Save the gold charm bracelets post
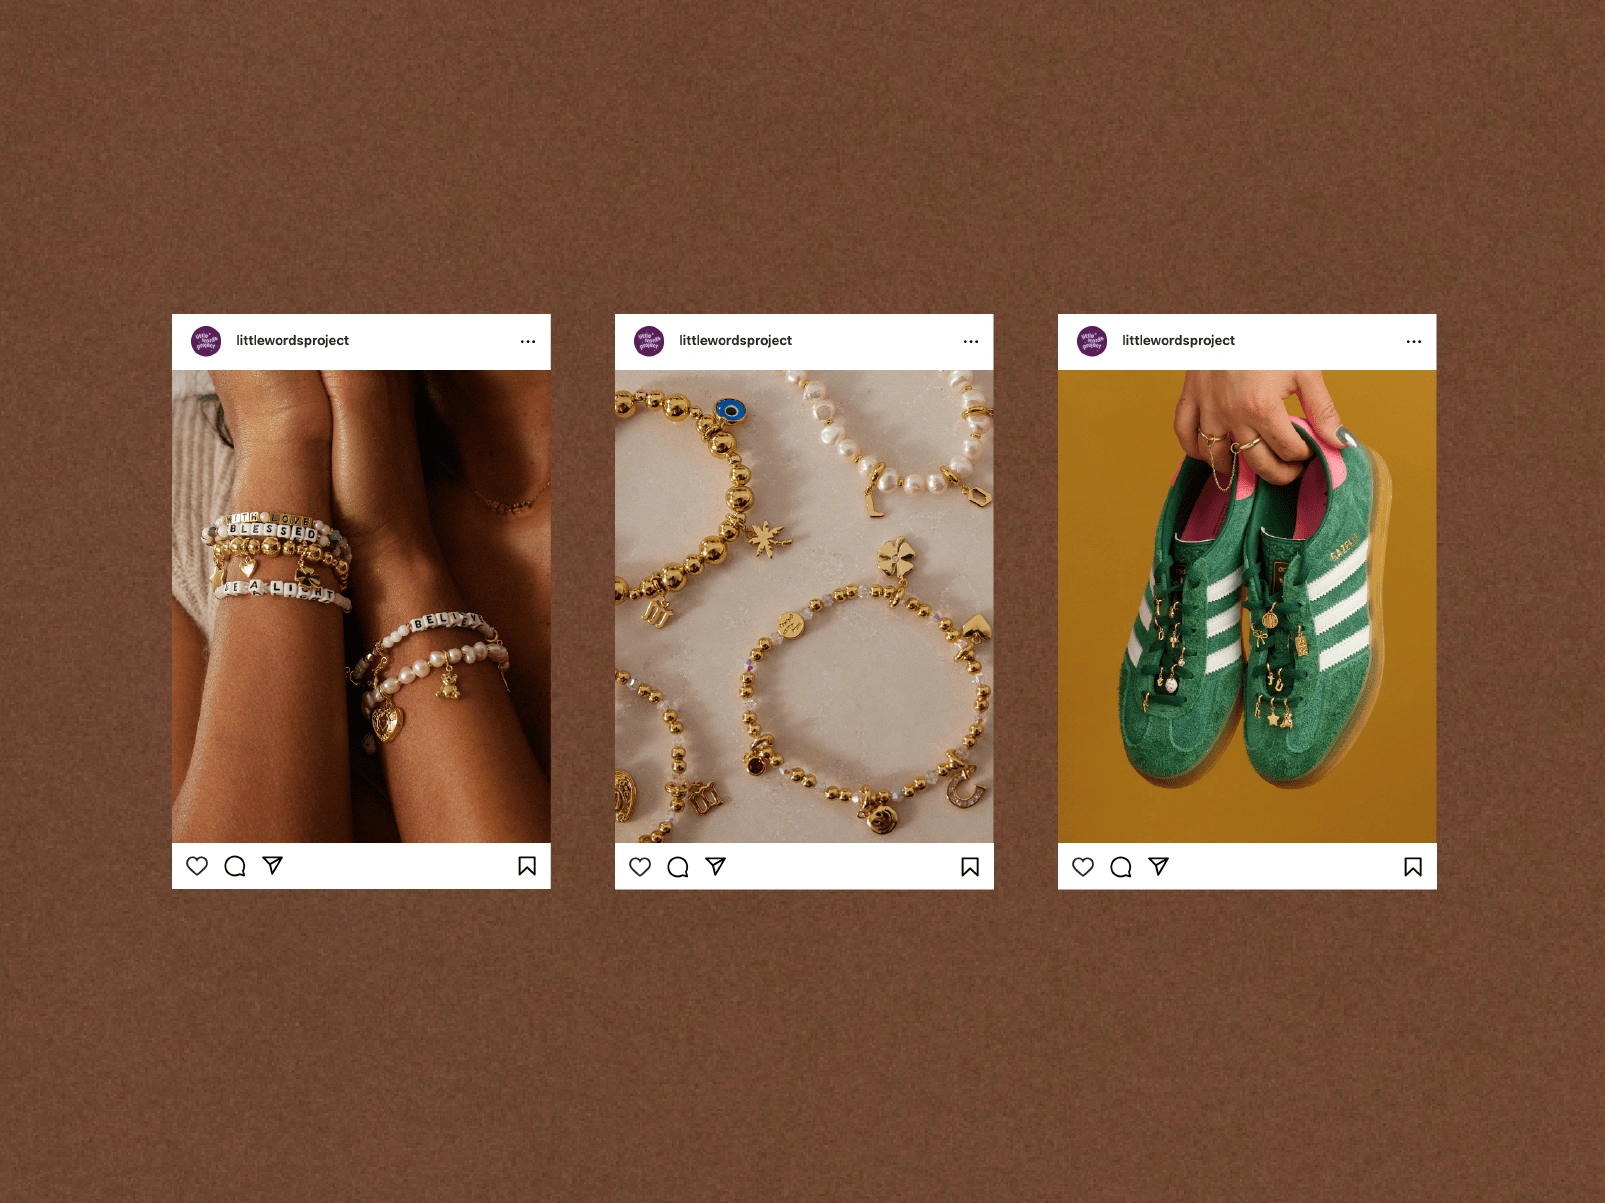The height and width of the screenshot is (1203, 1605). [x=970, y=867]
